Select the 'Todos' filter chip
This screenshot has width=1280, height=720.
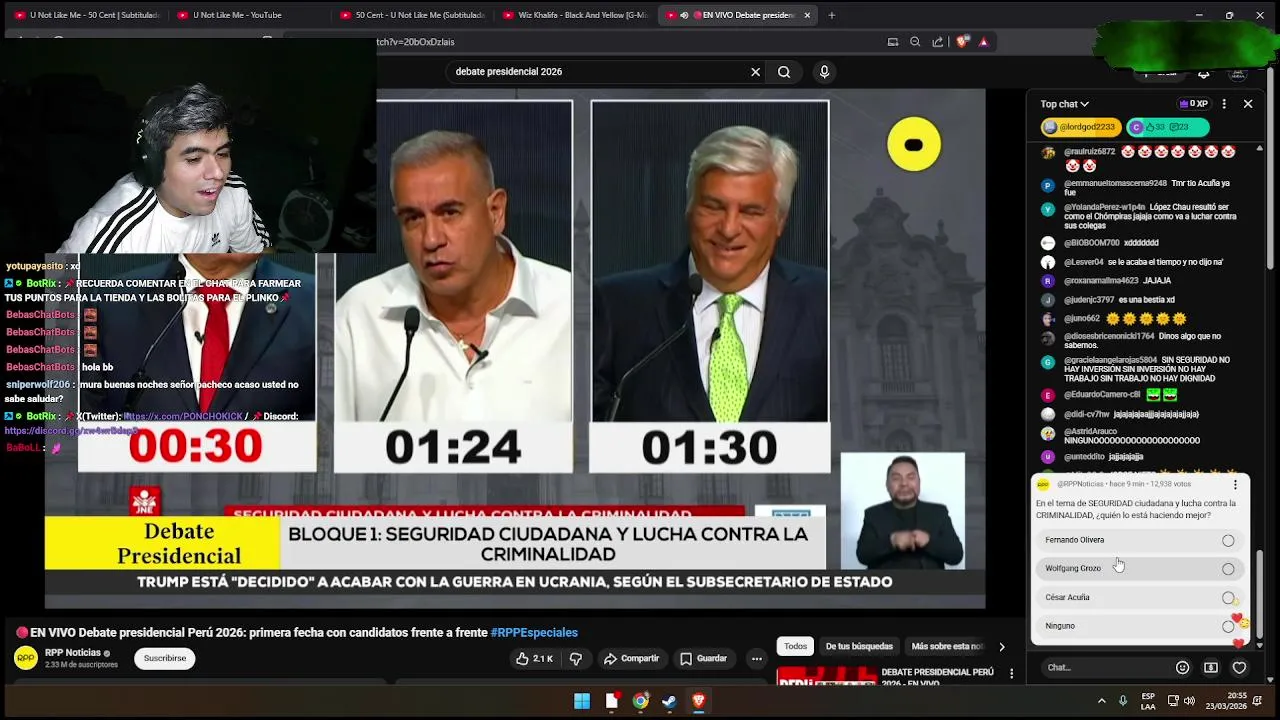pos(795,646)
